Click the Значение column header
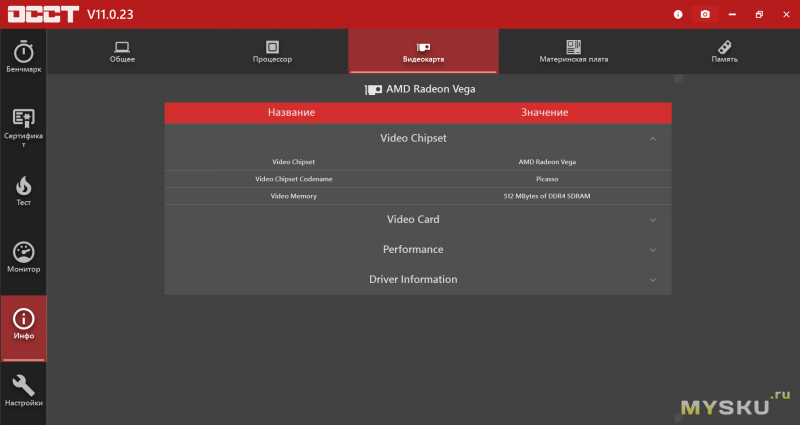 [x=544, y=113]
